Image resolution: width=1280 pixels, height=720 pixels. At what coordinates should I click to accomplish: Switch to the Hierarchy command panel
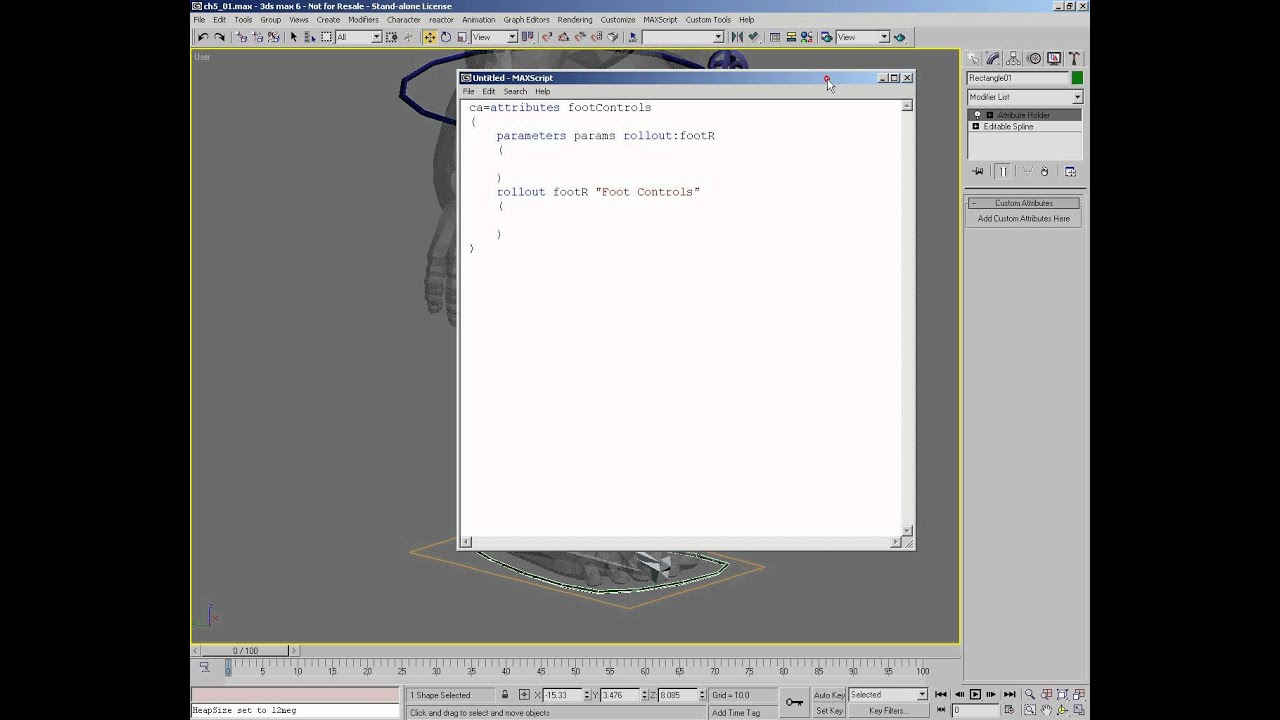coord(1014,59)
